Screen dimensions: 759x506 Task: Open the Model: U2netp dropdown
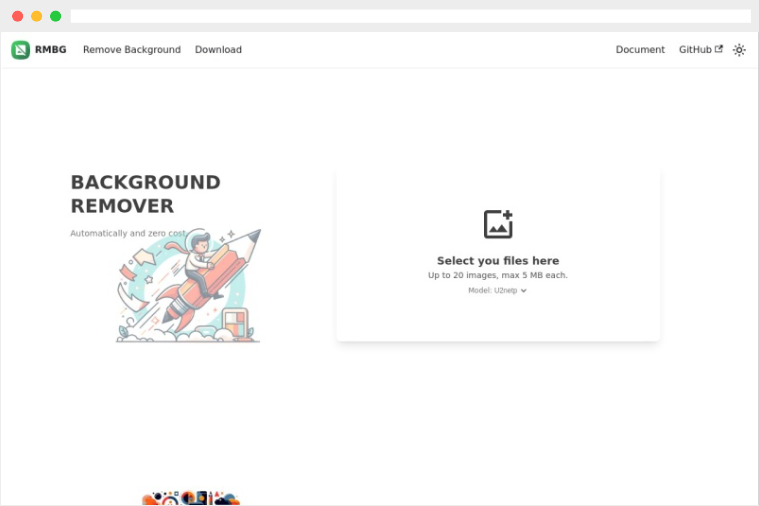(497, 291)
